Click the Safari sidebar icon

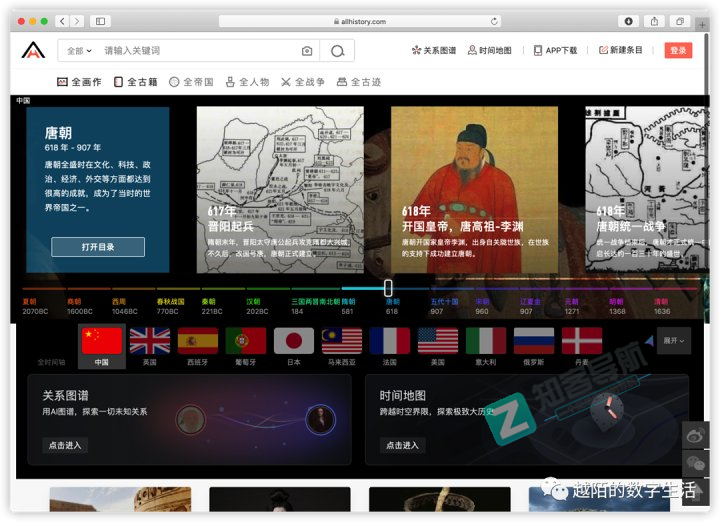[x=100, y=21]
